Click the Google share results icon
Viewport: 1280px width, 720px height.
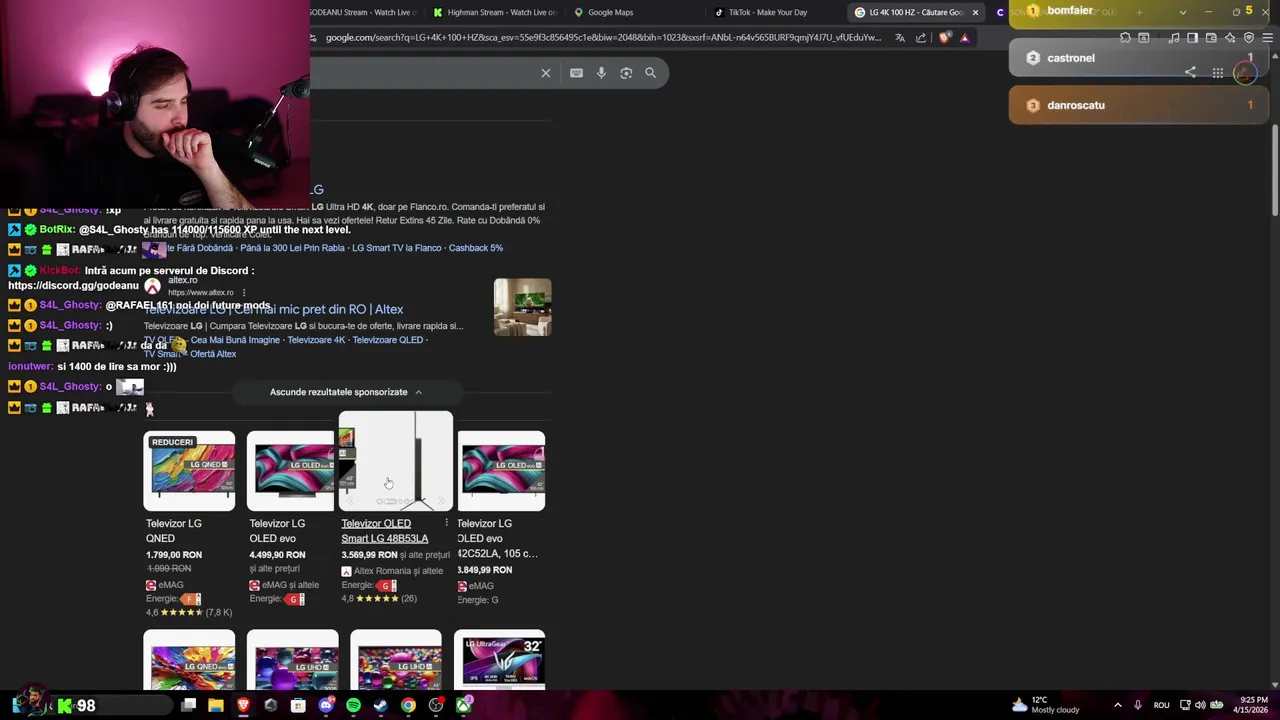[x=1190, y=73]
